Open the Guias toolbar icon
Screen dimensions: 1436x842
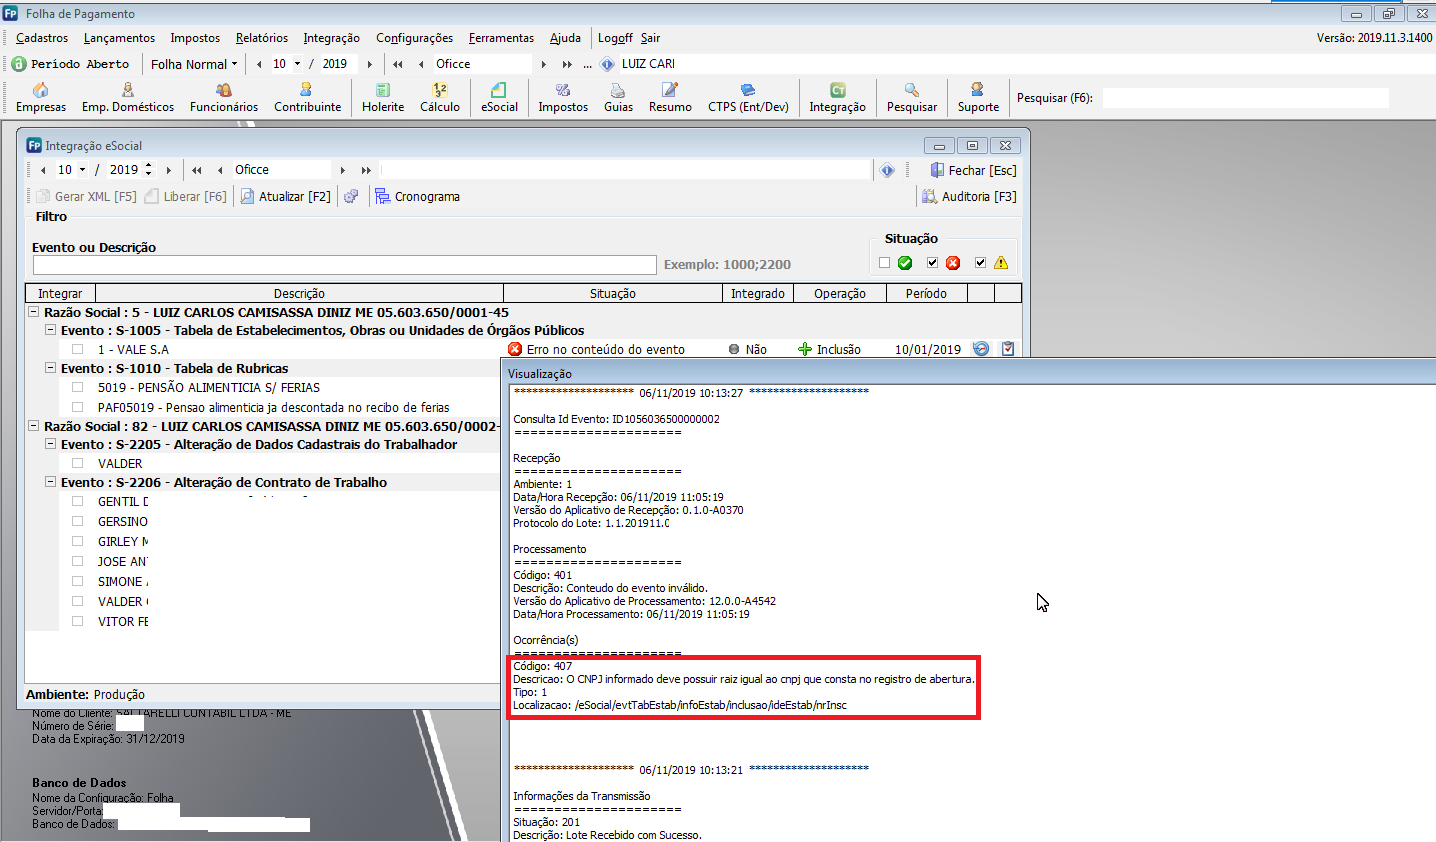[618, 97]
